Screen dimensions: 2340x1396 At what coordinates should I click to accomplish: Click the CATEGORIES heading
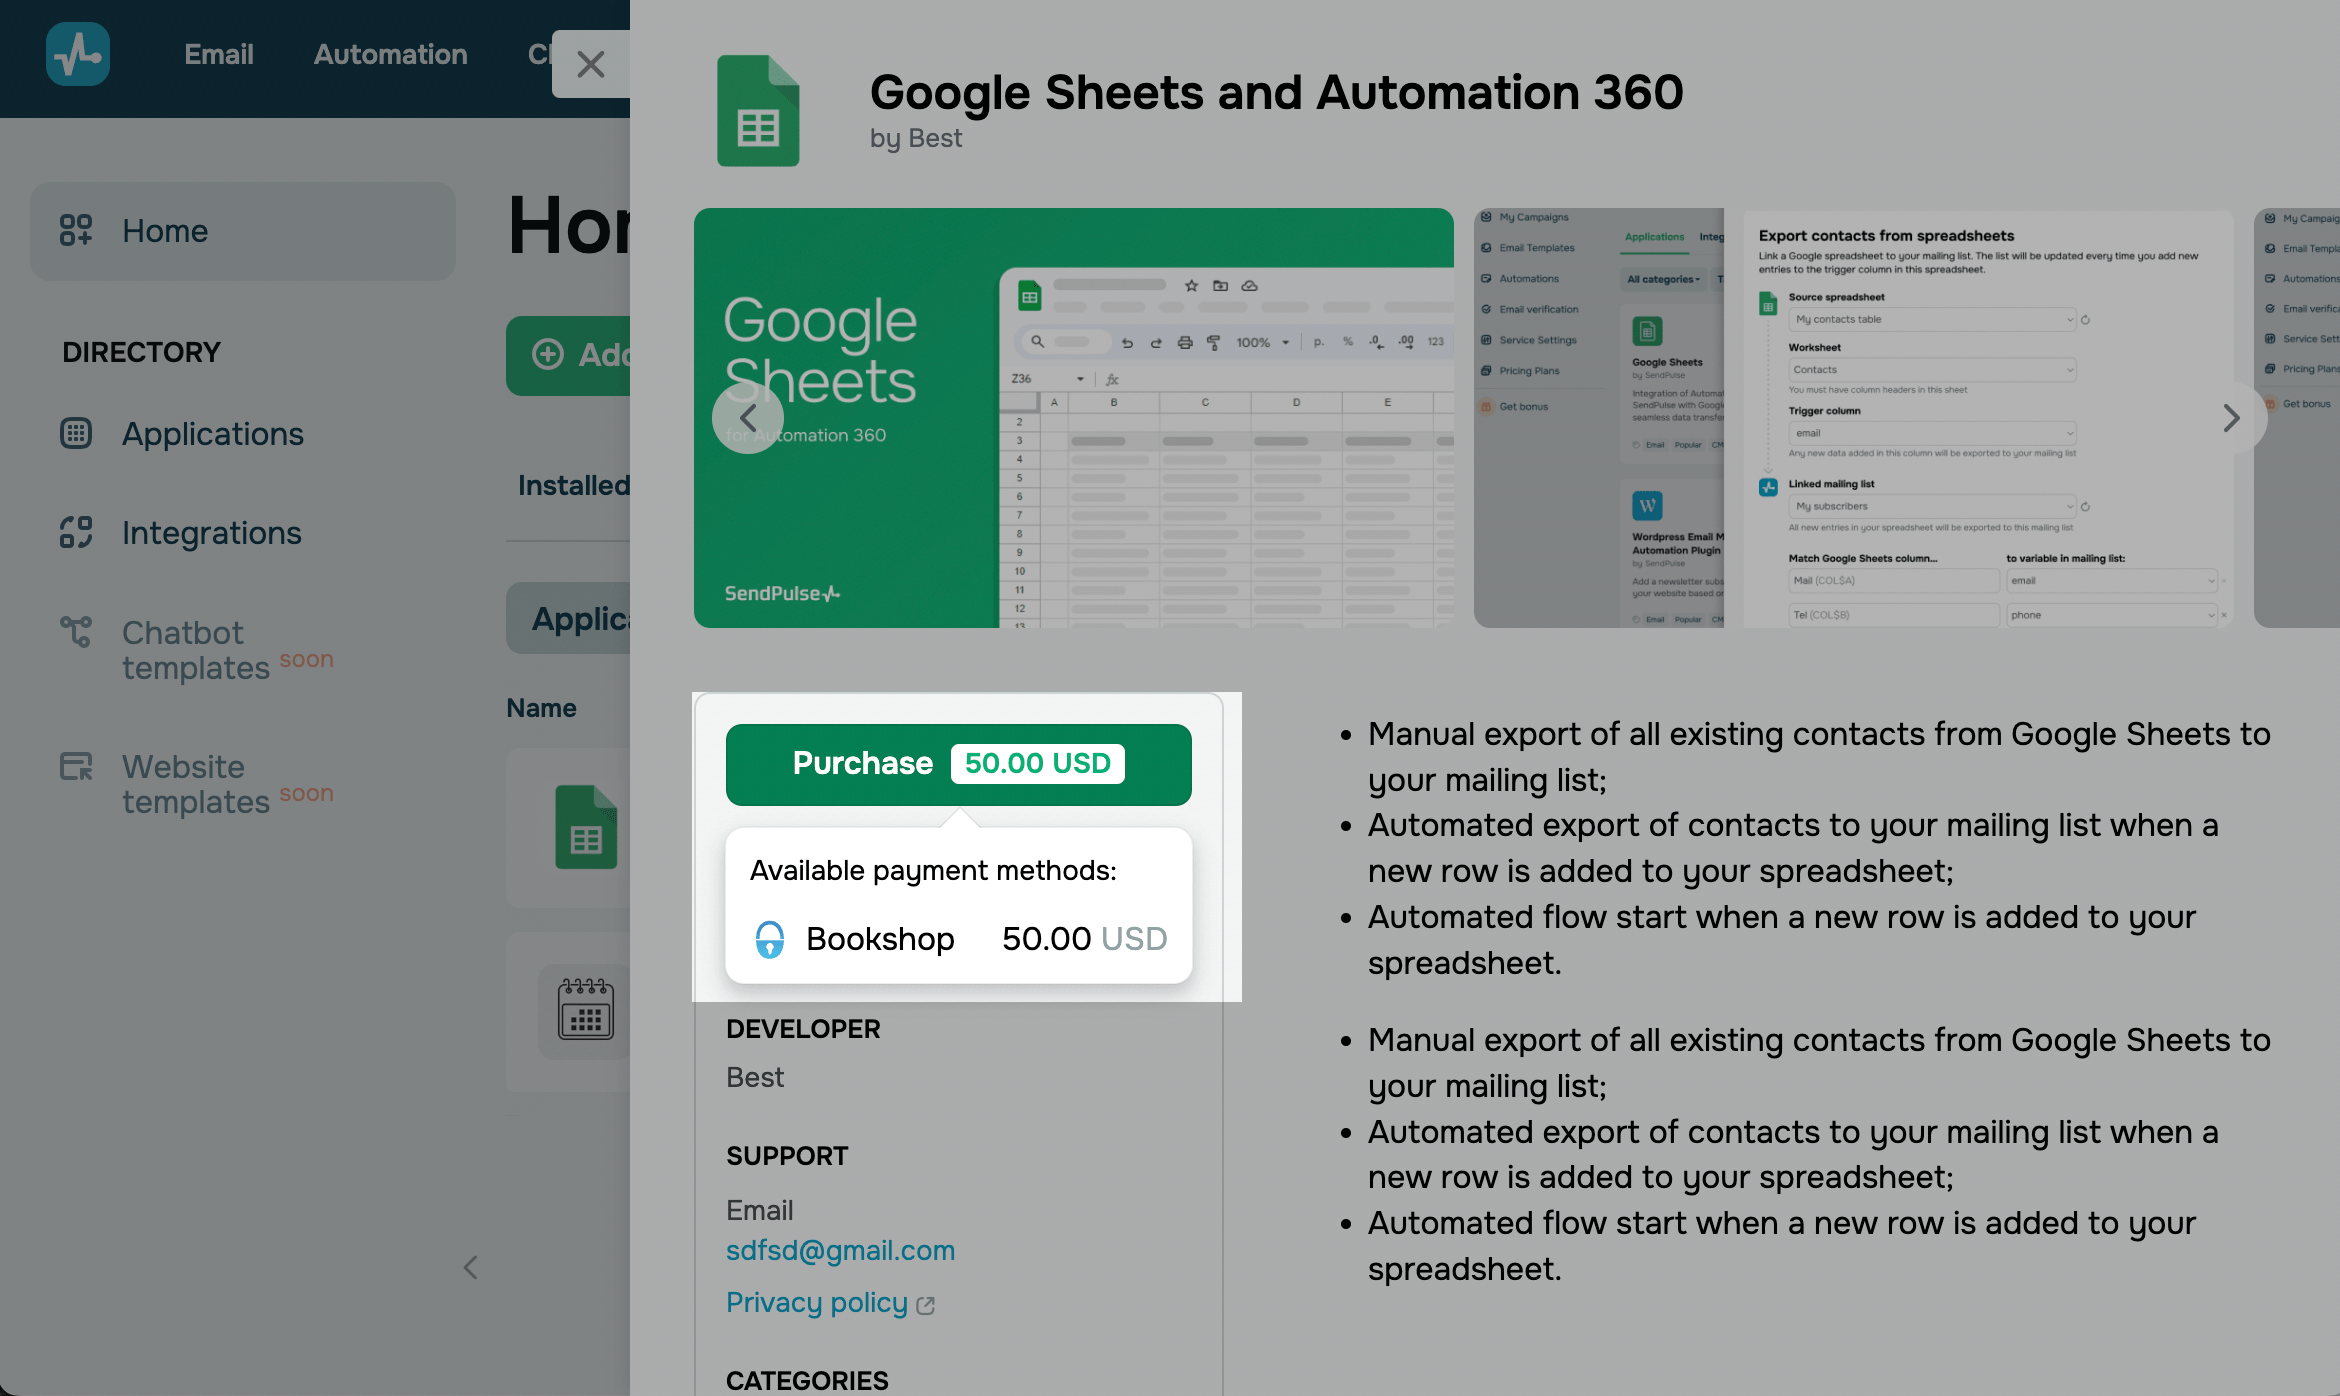pos(807,1381)
